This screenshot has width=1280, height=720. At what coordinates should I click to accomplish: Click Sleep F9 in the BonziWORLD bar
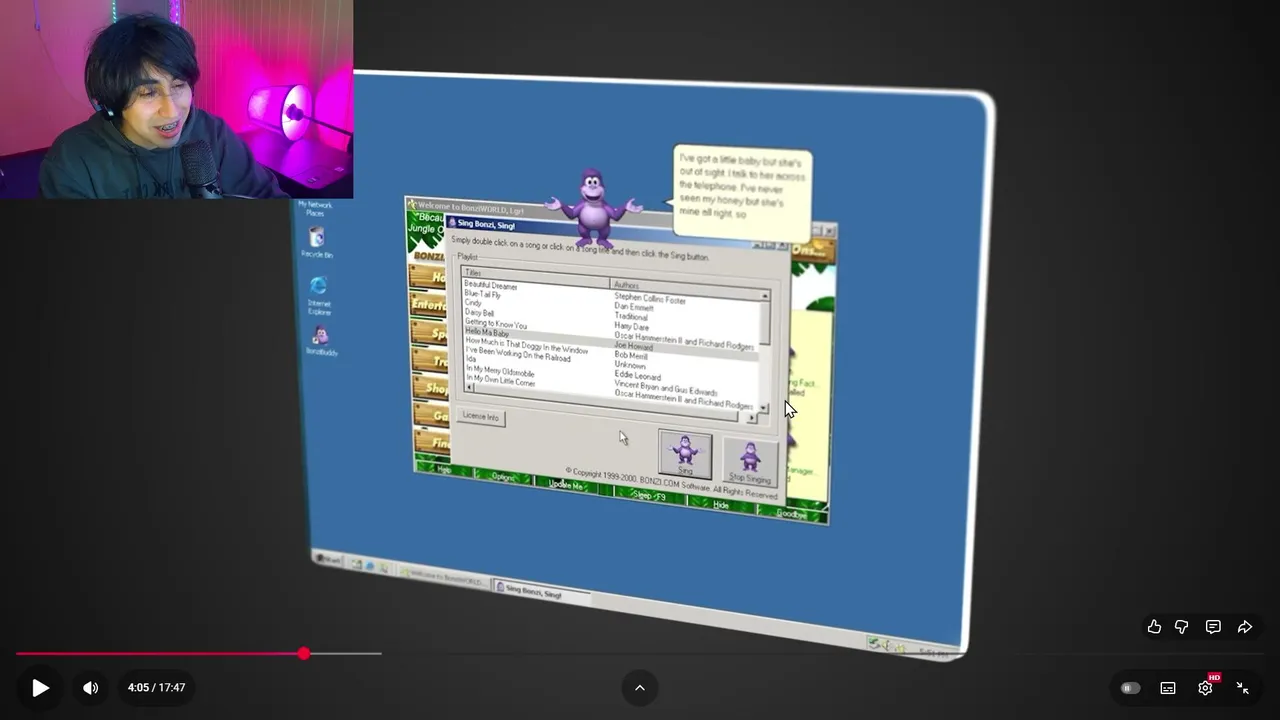pos(649,496)
